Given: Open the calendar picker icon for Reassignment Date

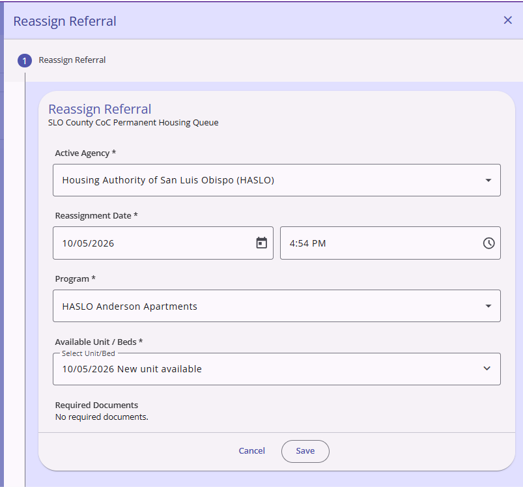Looking at the screenshot, I should pos(261,243).
